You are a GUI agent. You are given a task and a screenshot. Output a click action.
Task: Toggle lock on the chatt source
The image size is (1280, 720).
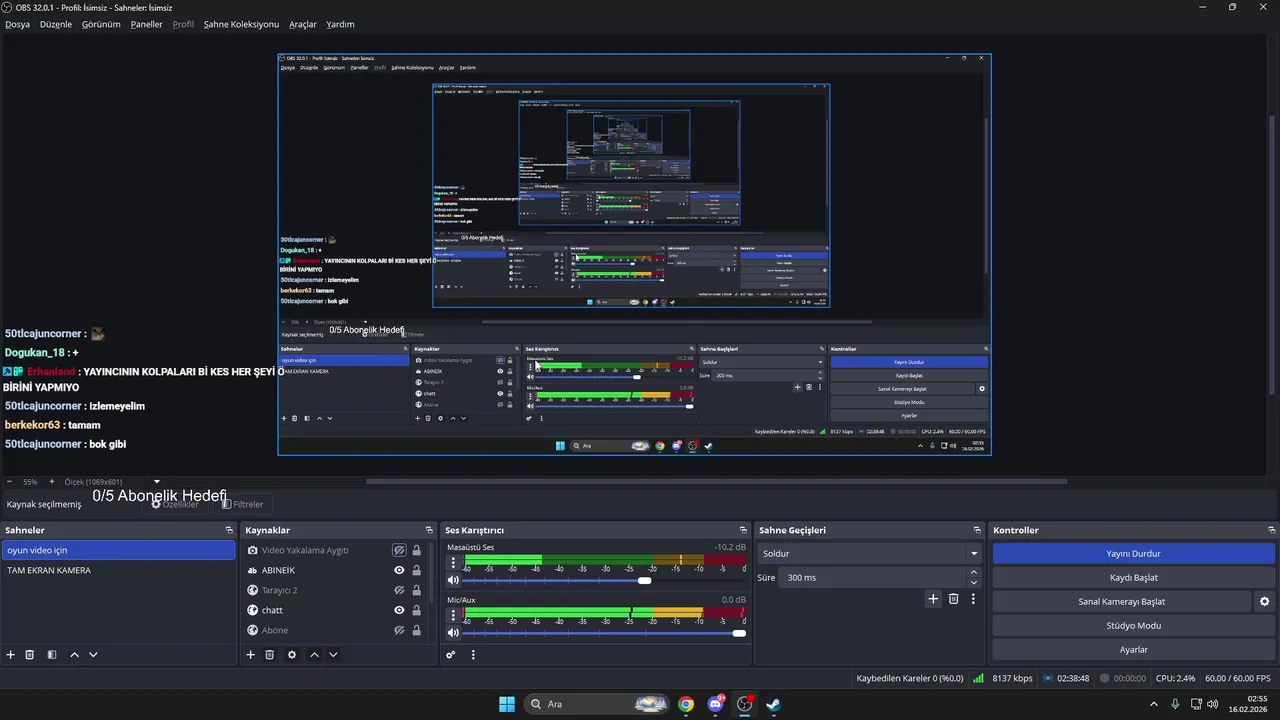click(x=416, y=610)
